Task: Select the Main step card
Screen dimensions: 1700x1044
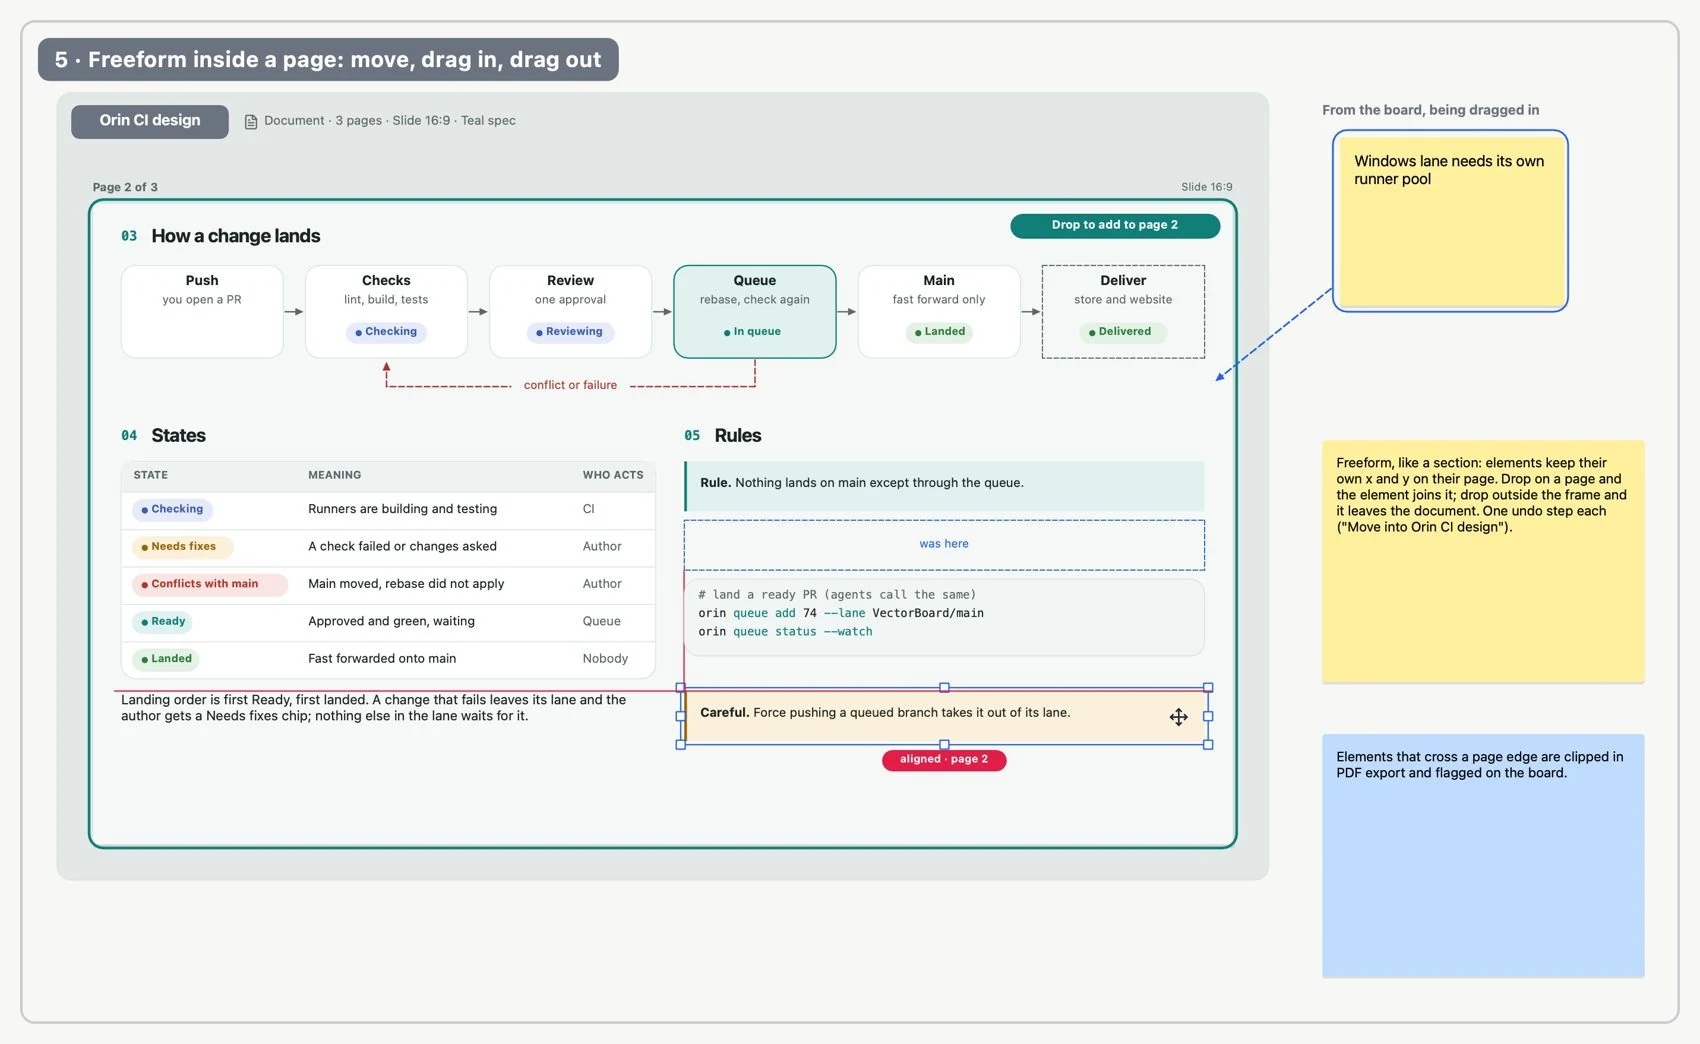Action: click(939, 311)
